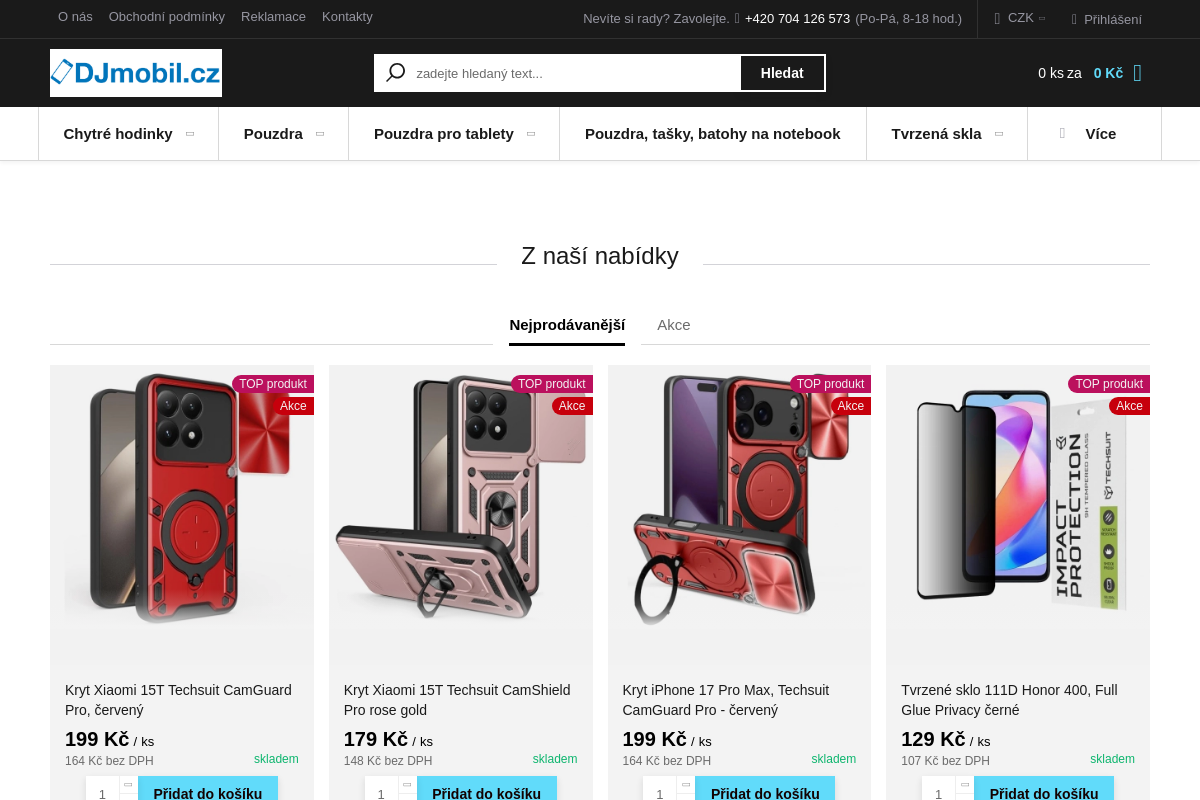
Task: Open the Honor 400 tempered glass thumbnail
Action: click(x=1018, y=500)
